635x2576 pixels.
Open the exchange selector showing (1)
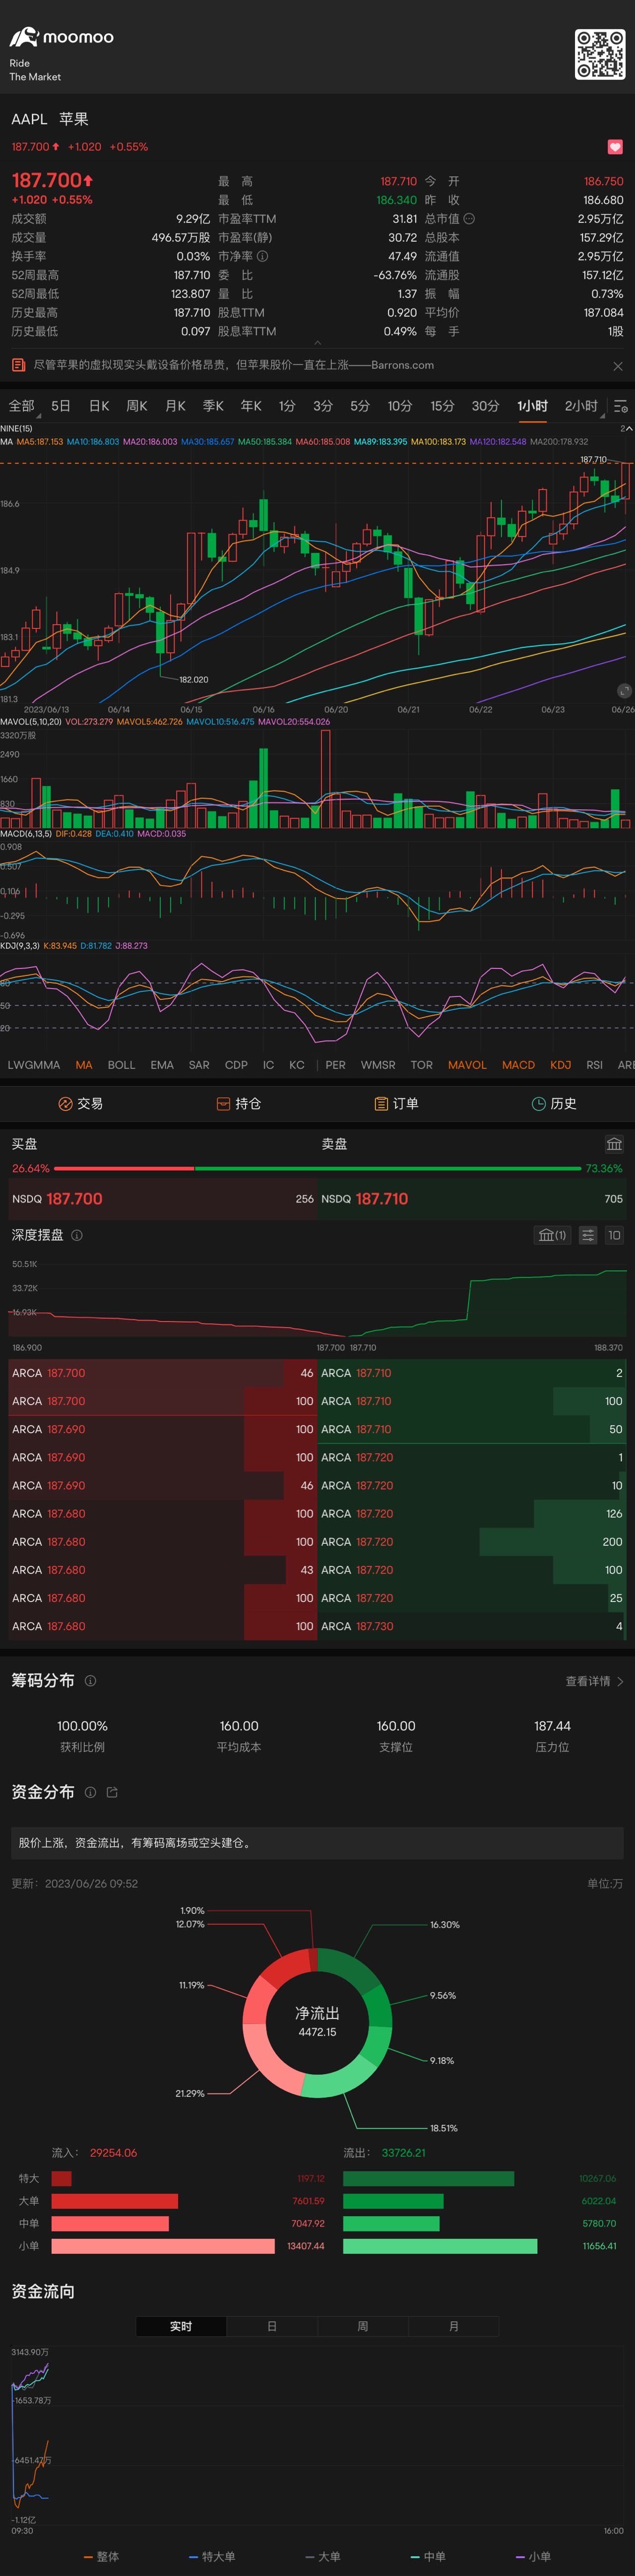tap(552, 1235)
